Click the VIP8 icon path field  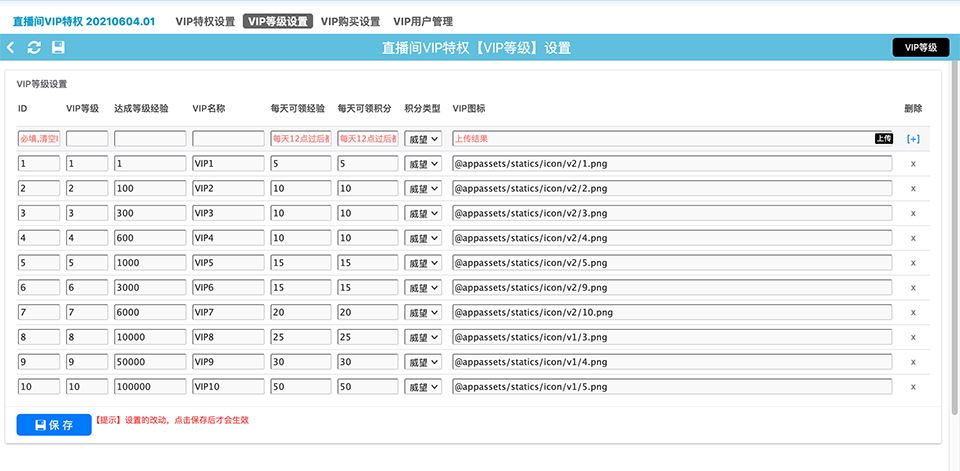(671, 337)
